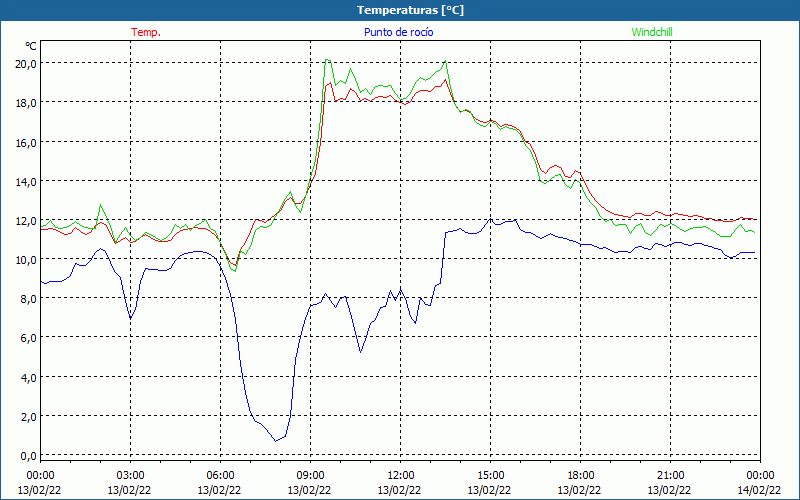Click the '06:00' time label on the x-axis
This screenshot has height=500, width=800.
pyautogui.click(x=220, y=476)
